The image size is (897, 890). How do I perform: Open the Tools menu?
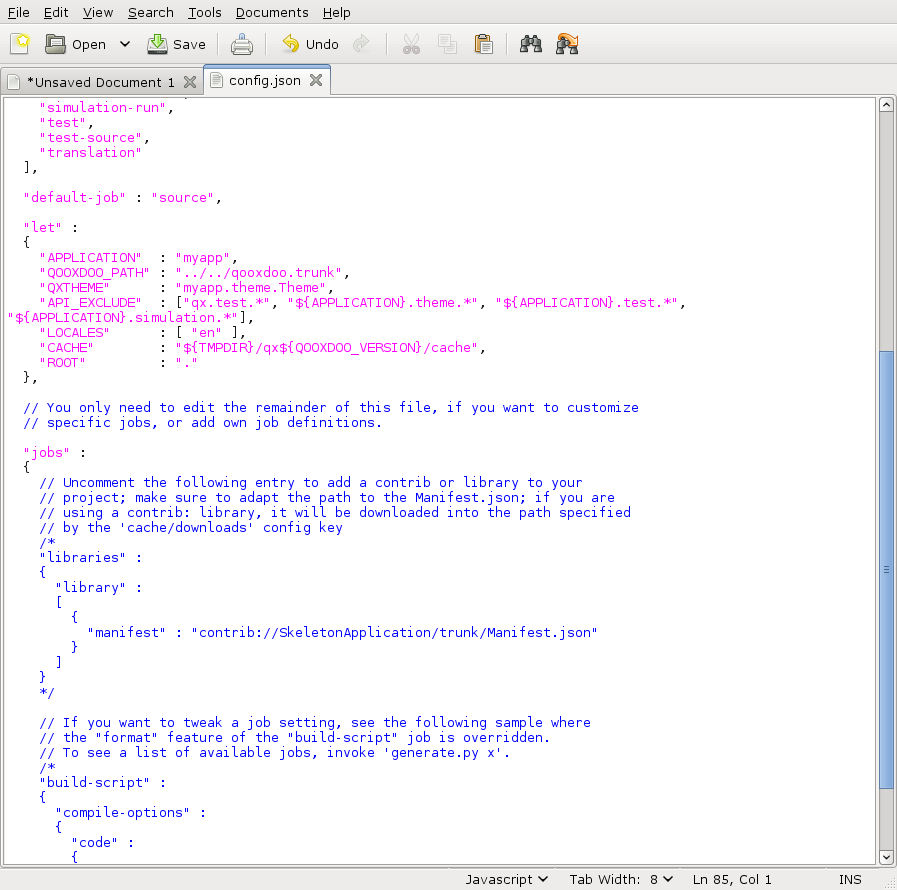point(204,12)
